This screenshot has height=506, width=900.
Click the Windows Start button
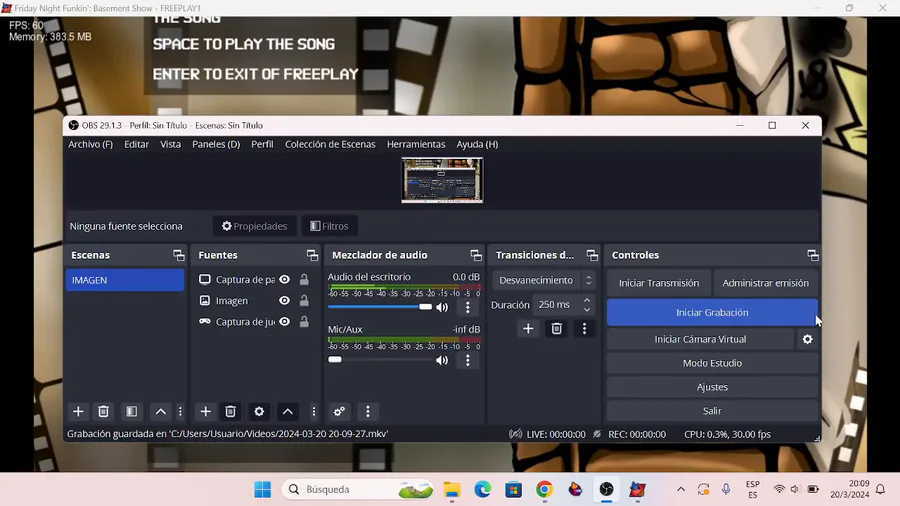[x=262, y=489]
